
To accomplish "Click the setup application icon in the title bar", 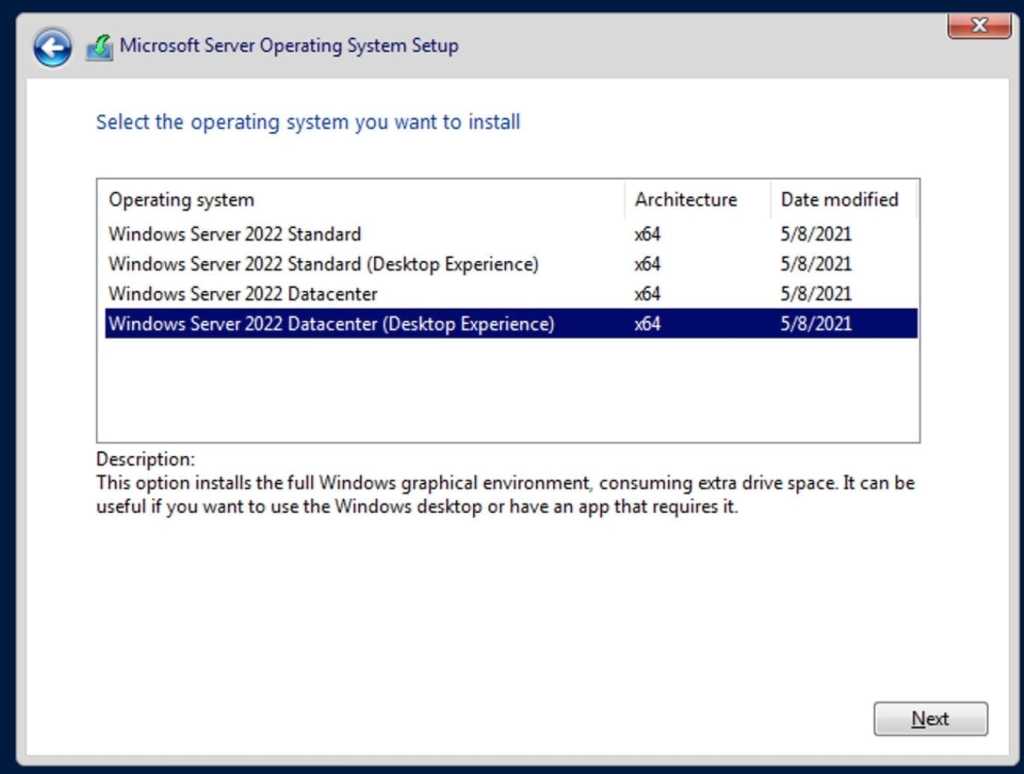I will tap(98, 45).
